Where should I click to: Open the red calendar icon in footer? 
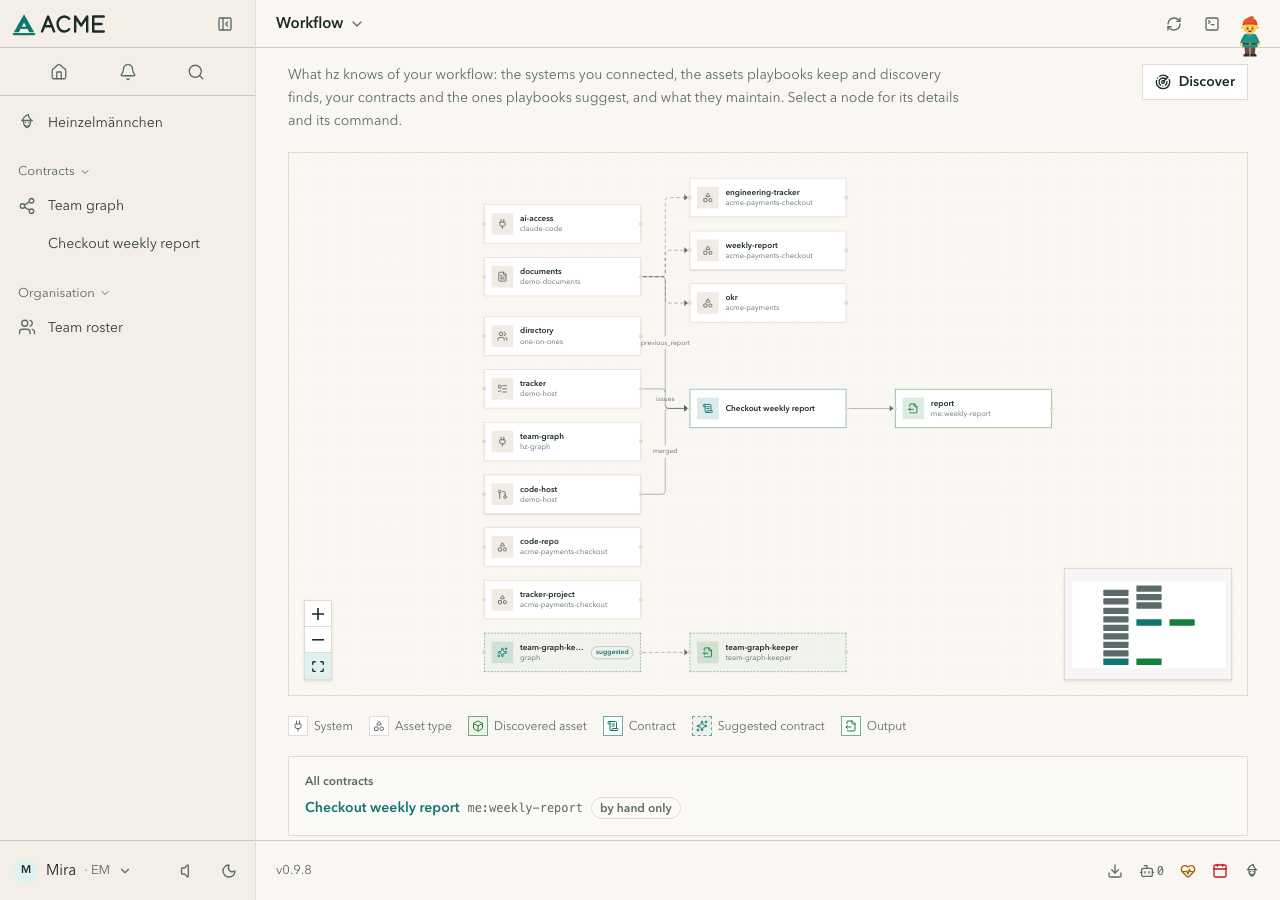pos(1220,871)
